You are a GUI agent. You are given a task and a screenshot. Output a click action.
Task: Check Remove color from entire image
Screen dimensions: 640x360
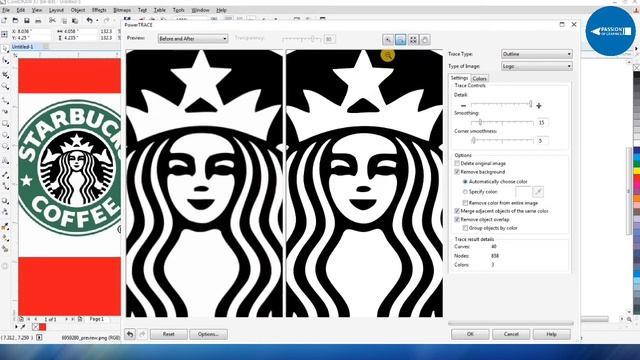(x=465, y=203)
